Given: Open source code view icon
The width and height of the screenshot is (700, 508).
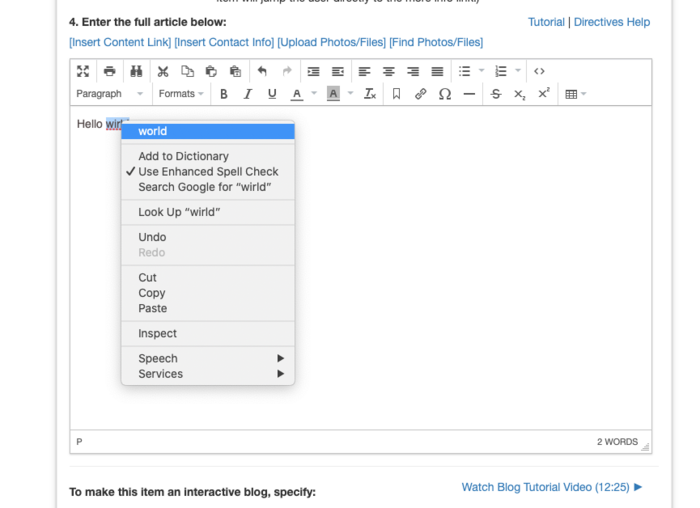Looking at the screenshot, I should tap(539, 71).
